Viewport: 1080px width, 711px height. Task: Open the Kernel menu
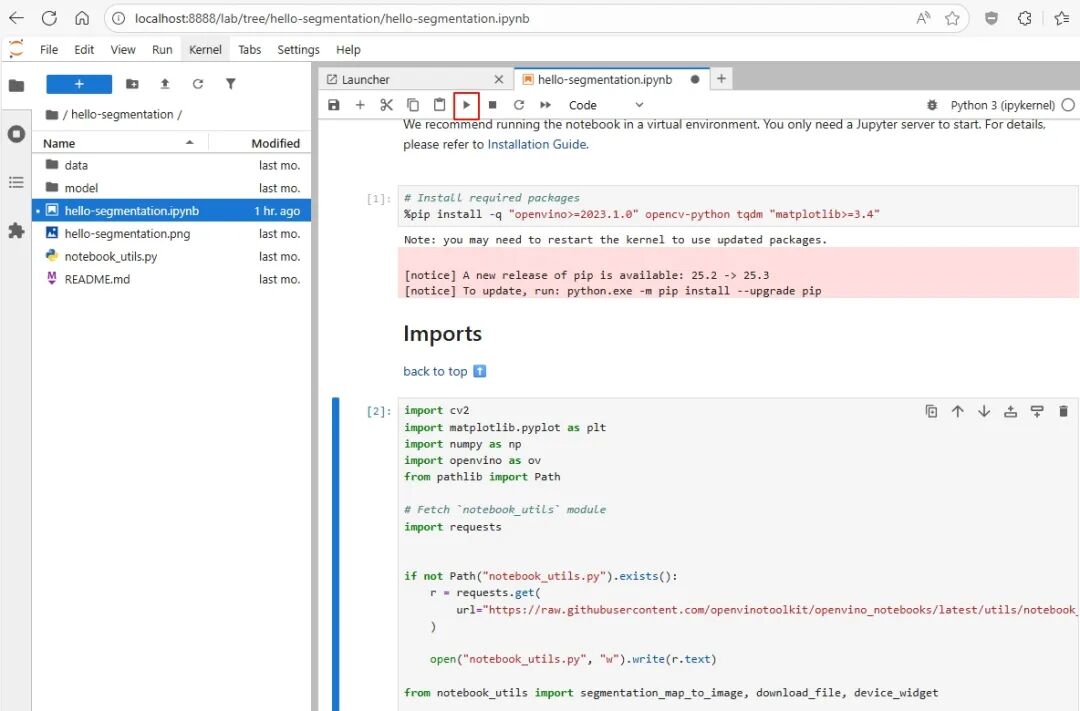pyautogui.click(x=205, y=50)
